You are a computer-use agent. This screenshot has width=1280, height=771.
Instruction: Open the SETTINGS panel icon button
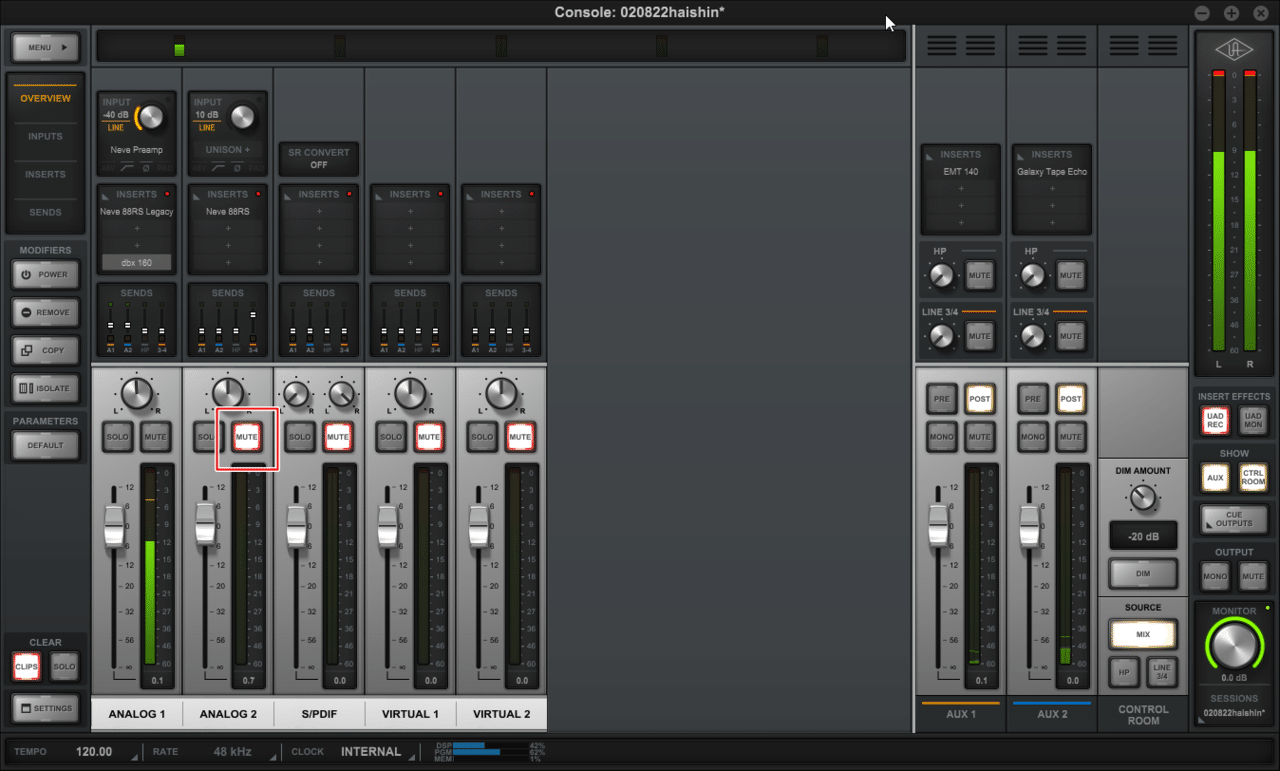[45, 708]
